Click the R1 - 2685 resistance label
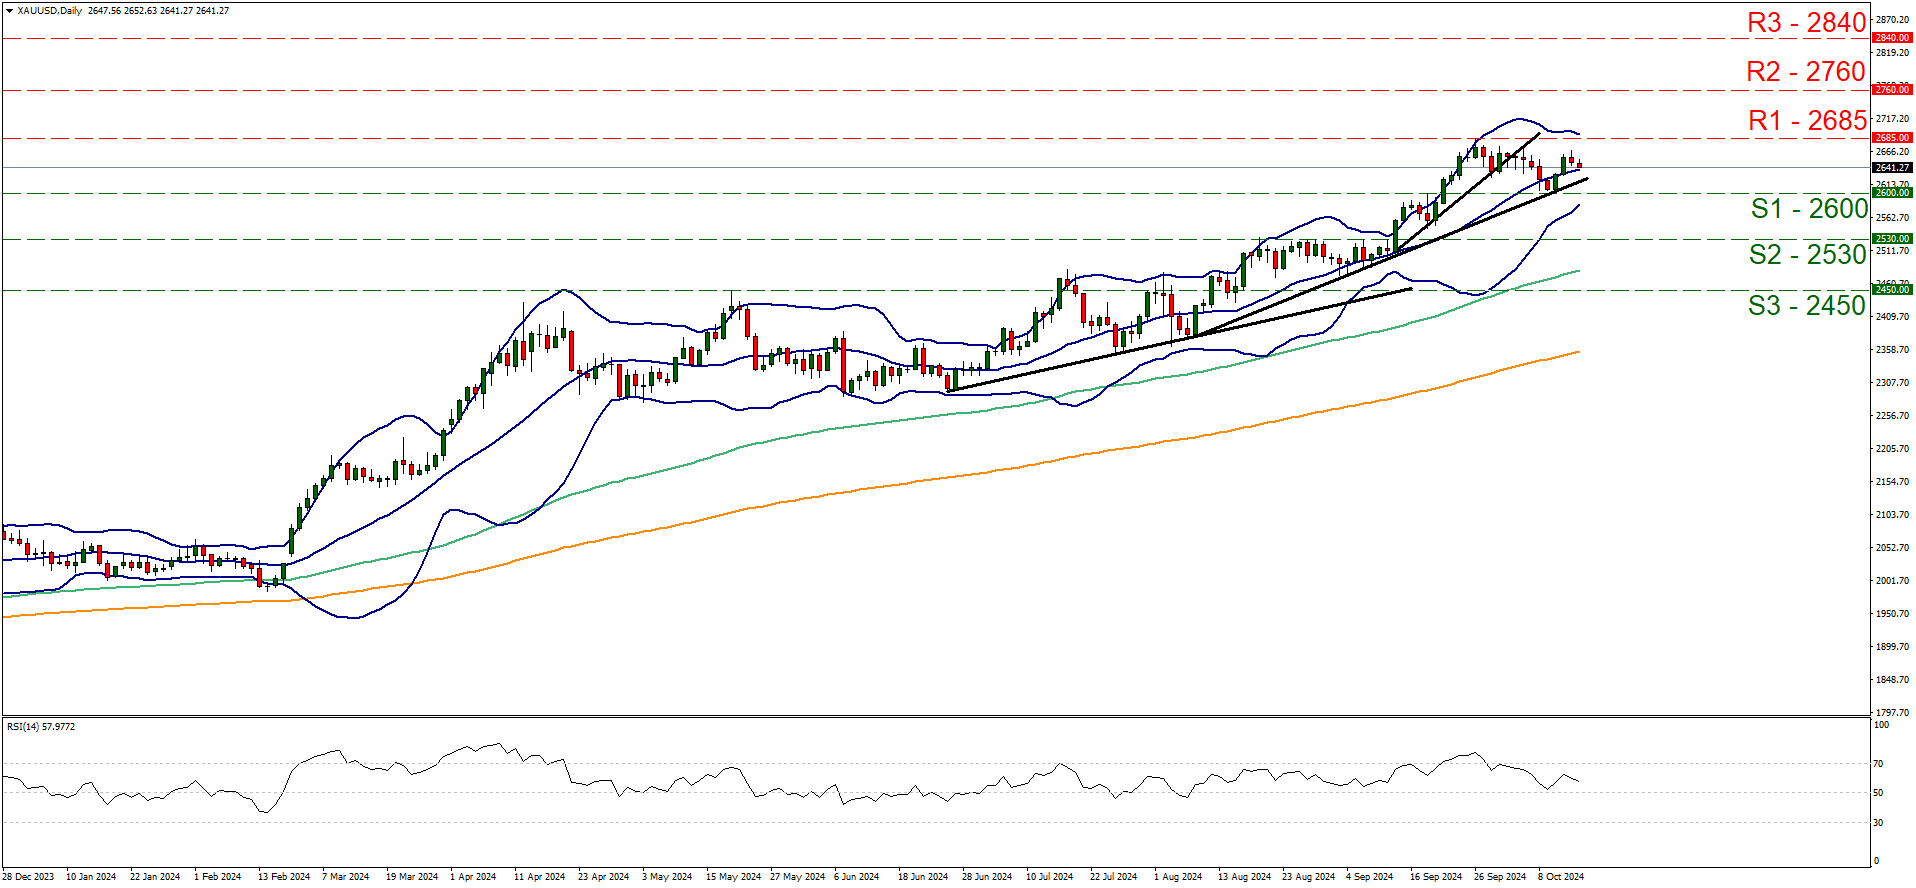 pos(1807,121)
